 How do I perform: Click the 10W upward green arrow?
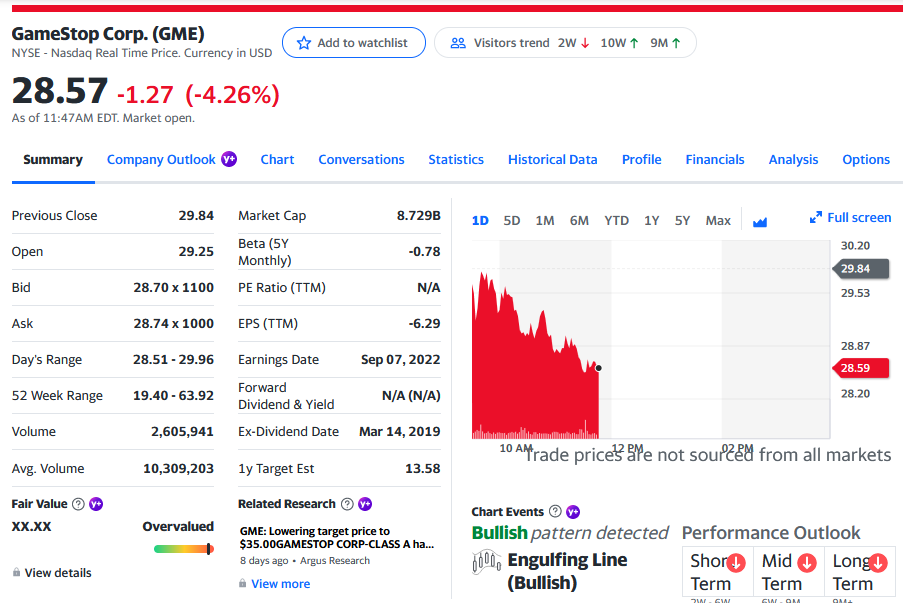point(634,43)
